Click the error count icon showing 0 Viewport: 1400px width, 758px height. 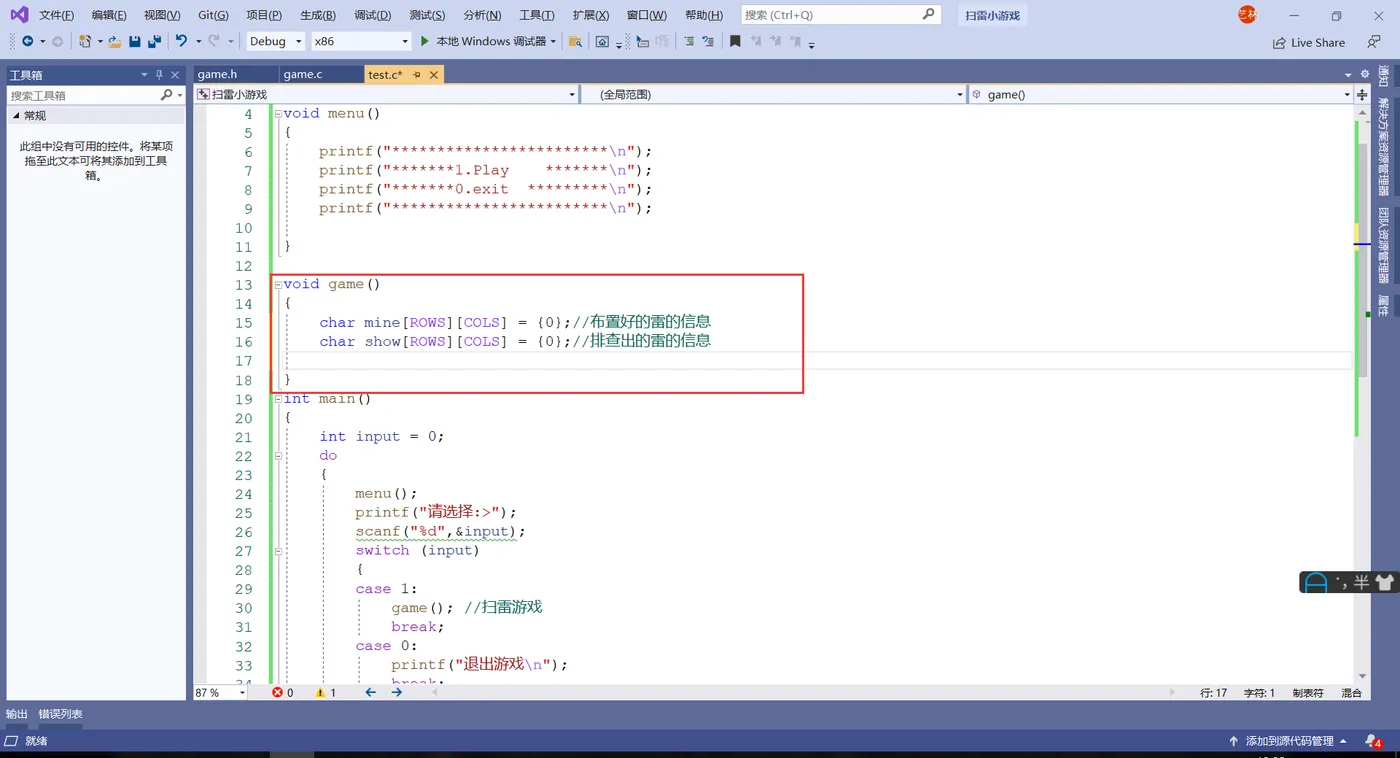pos(277,692)
